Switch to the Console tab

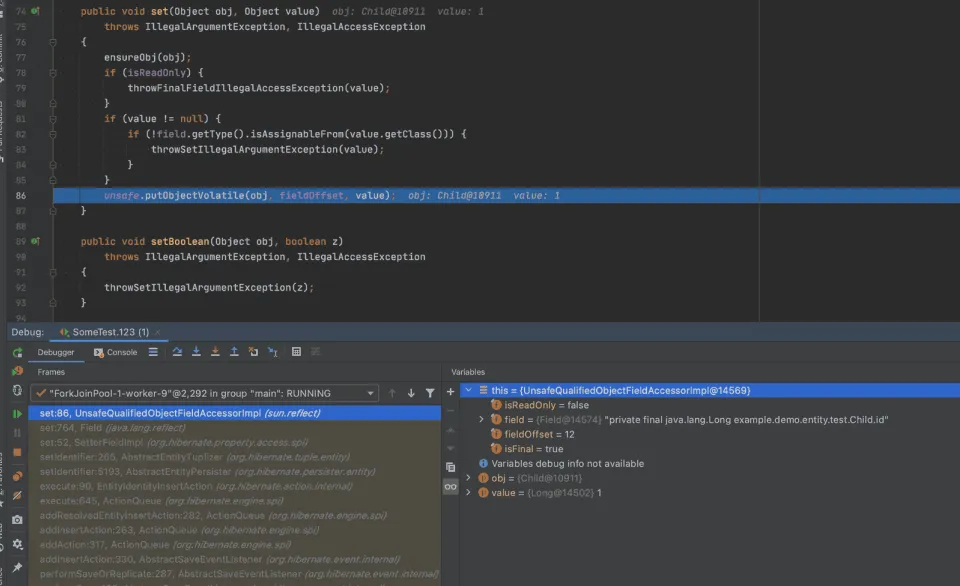pos(115,352)
